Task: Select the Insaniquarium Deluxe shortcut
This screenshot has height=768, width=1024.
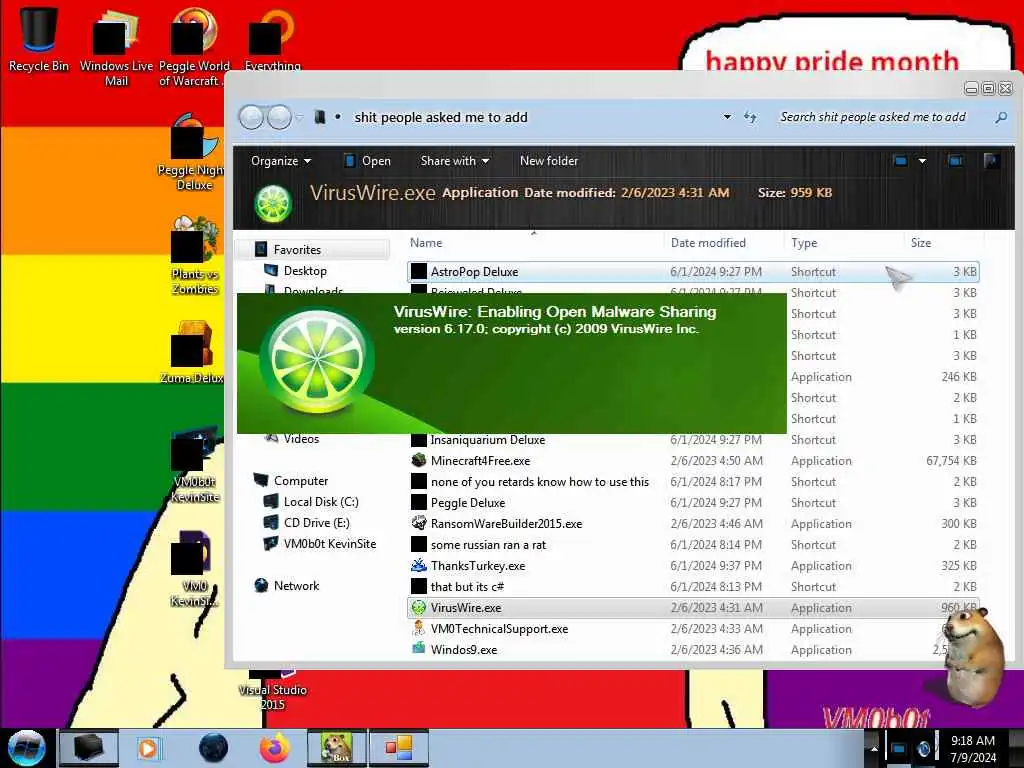Action: pyautogui.click(x=693, y=440)
